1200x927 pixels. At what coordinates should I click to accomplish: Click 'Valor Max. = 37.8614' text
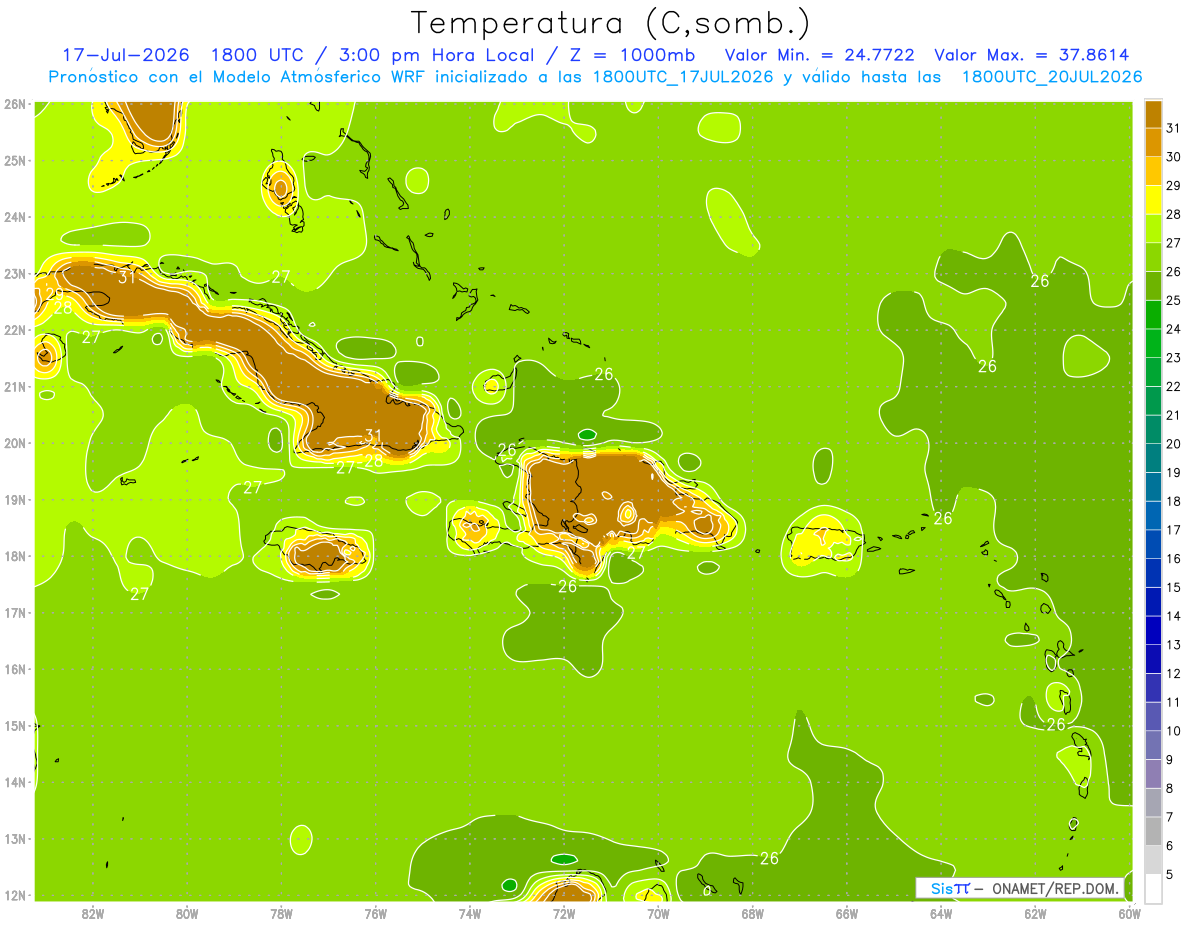1032,55
